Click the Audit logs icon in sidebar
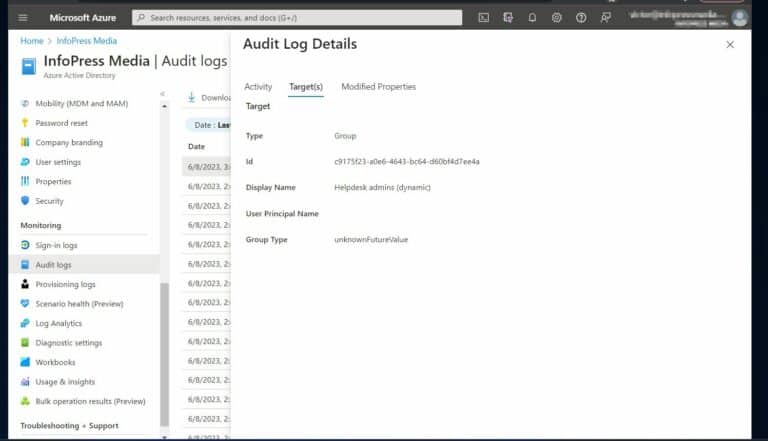 tap(25, 264)
